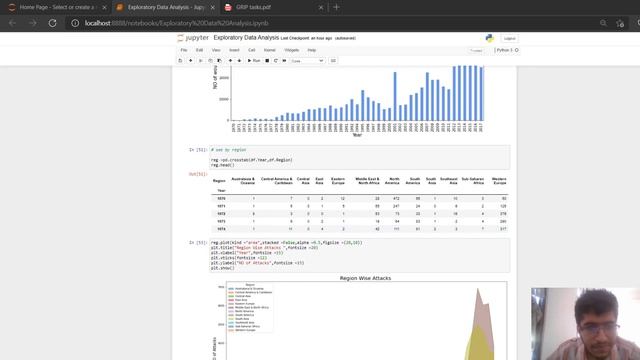Go forward in browser history
640x360 pixels.
[33, 23]
